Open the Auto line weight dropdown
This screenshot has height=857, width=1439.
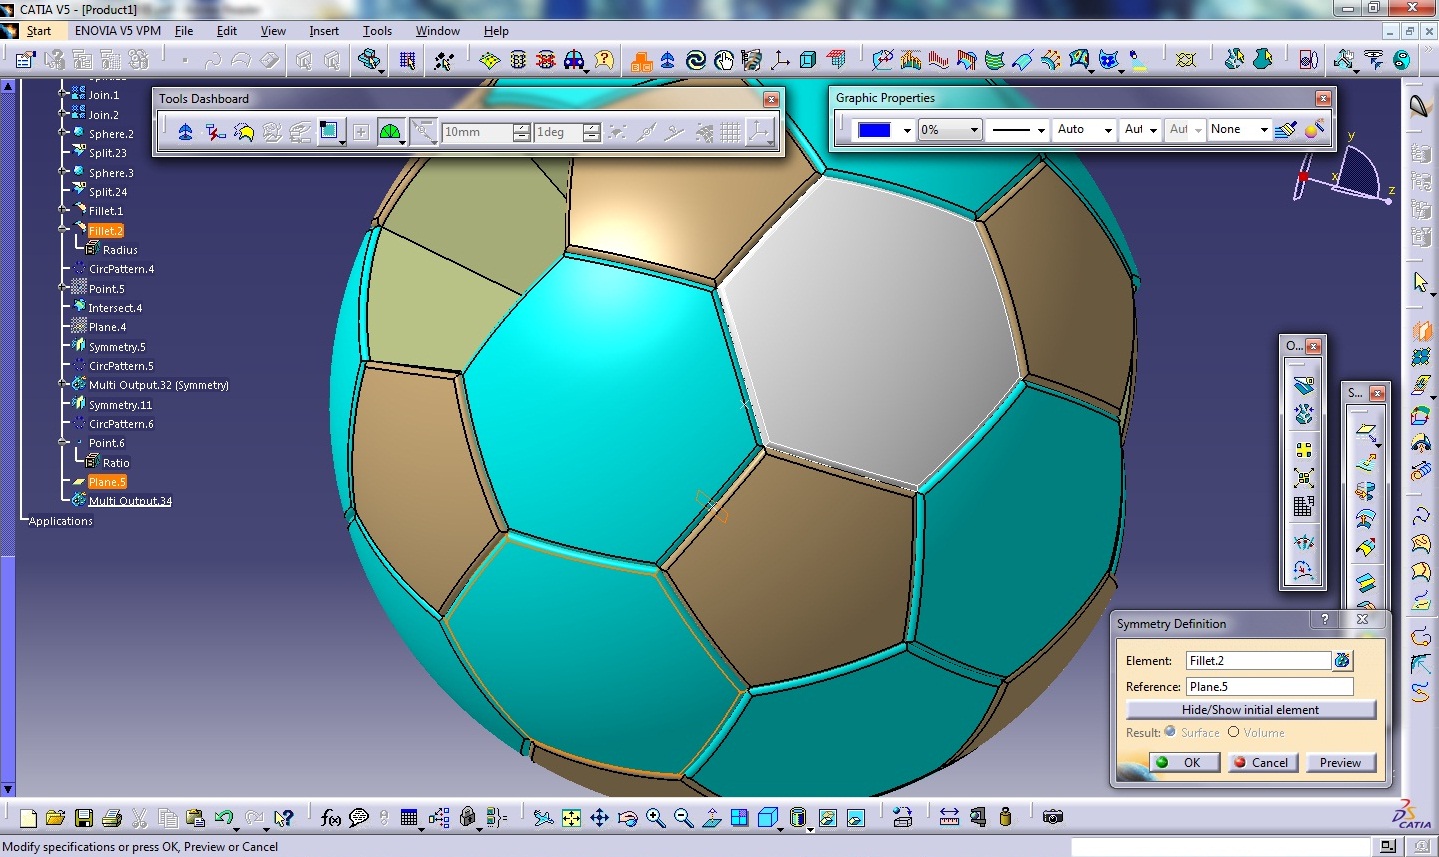tap(1108, 130)
